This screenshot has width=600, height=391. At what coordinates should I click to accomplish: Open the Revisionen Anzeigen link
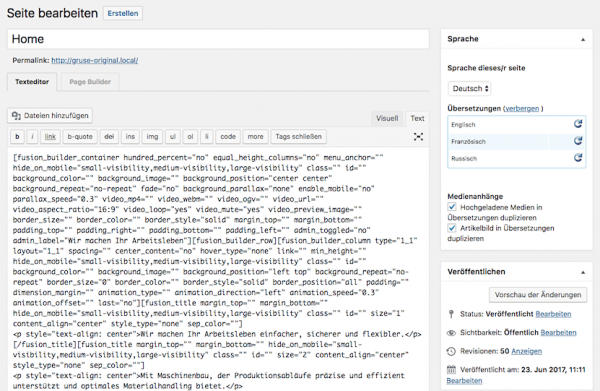pos(527,351)
